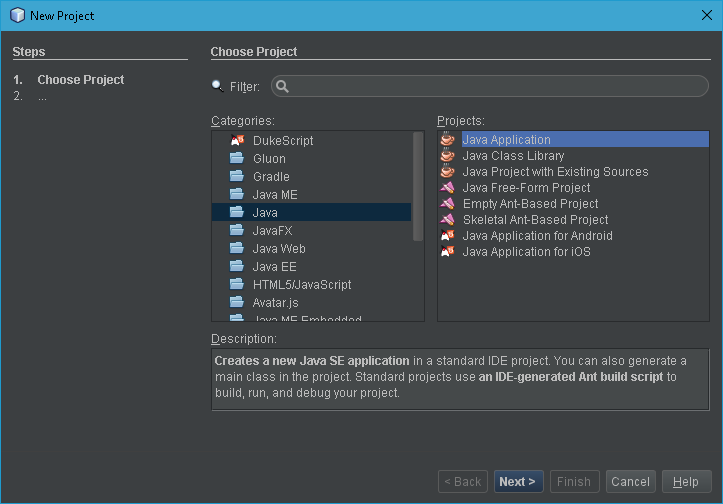Open Help for this wizard
The width and height of the screenshot is (723, 504).
coord(686,481)
